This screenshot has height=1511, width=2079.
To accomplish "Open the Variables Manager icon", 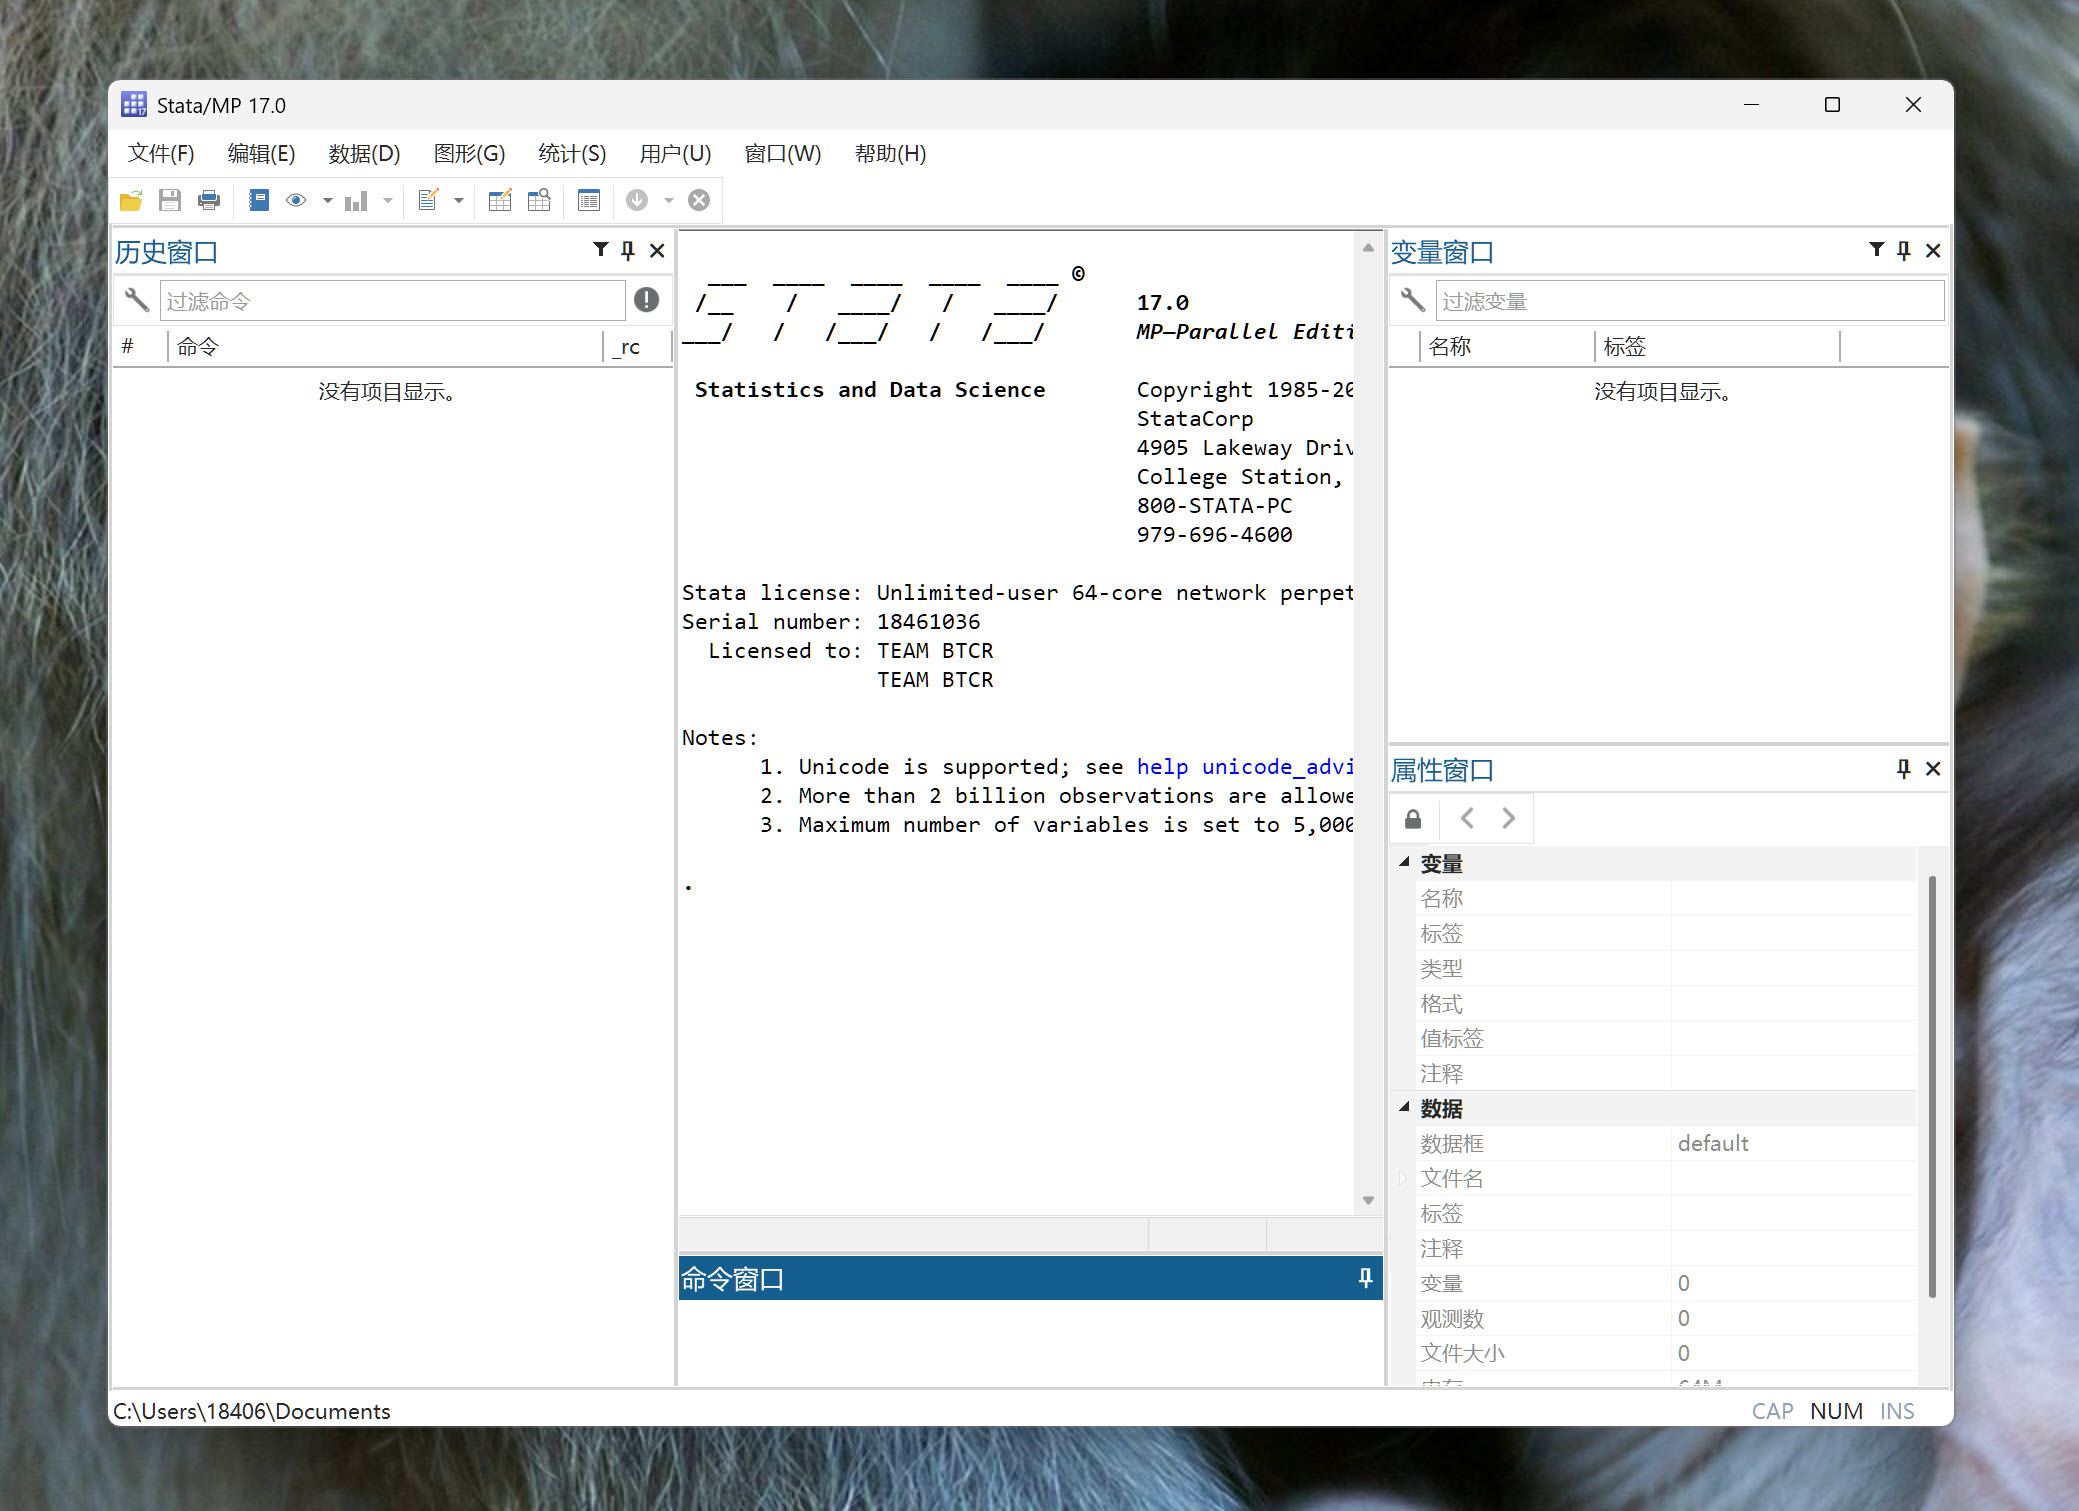I will (589, 201).
